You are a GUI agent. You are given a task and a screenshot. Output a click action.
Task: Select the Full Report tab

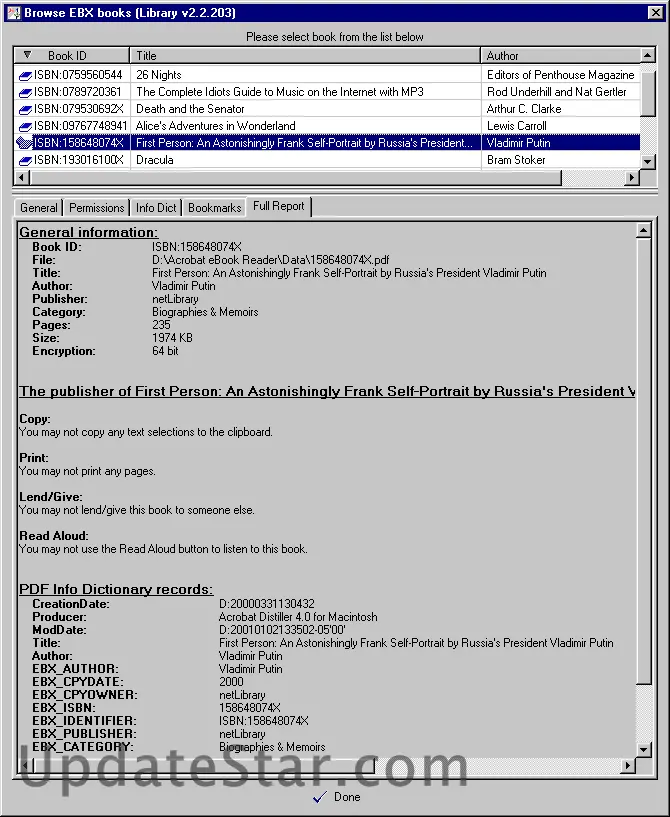279,206
